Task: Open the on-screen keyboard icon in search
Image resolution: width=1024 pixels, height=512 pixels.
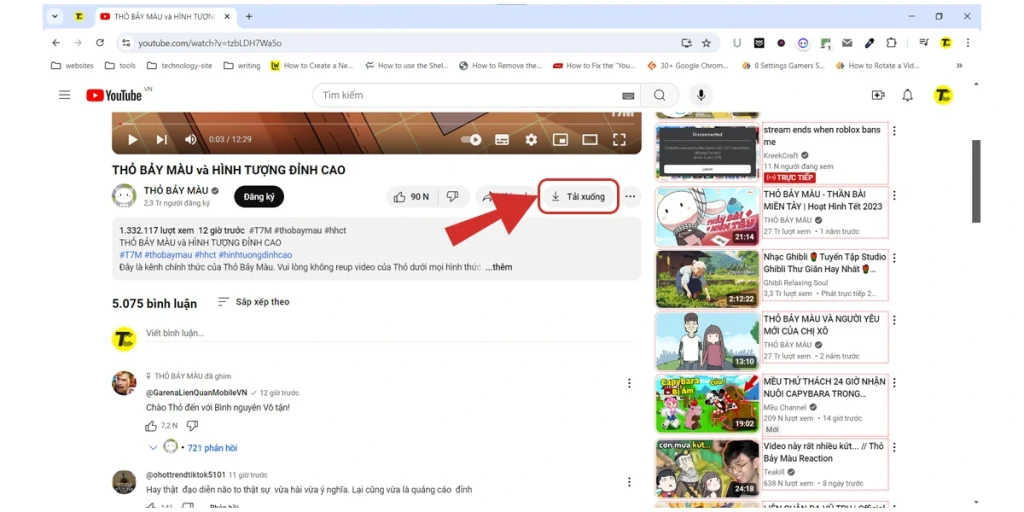Action: (x=628, y=96)
